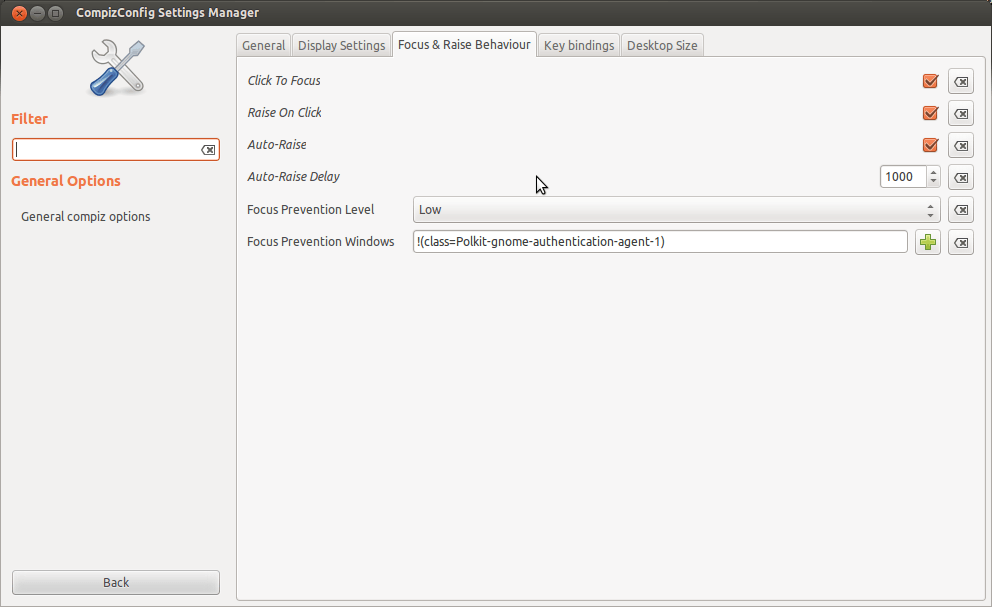Open the Display Settings tab
The width and height of the screenshot is (992, 607).
342,46
